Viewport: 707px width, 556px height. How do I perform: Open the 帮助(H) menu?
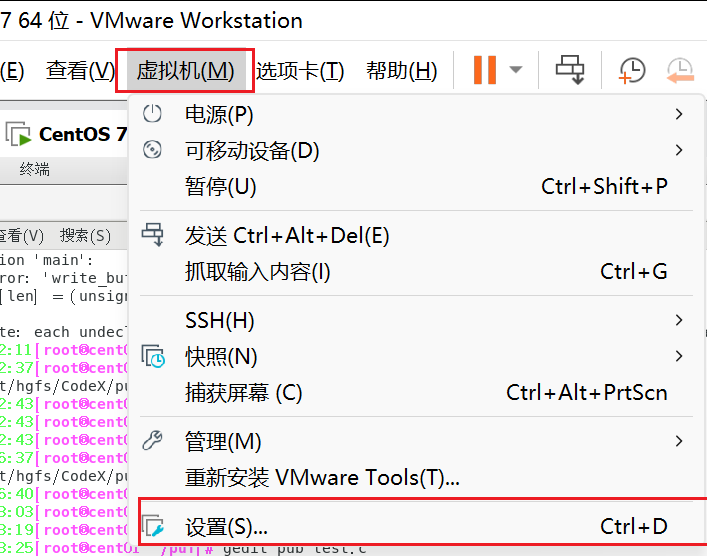point(401,71)
